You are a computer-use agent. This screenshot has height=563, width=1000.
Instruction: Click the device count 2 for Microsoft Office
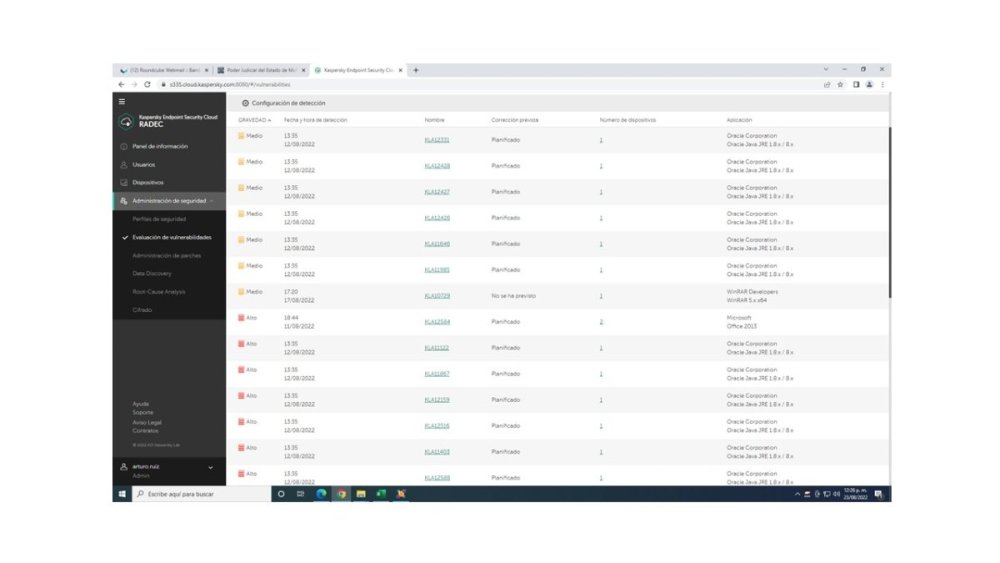pyautogui.click(x=601, y=322)
